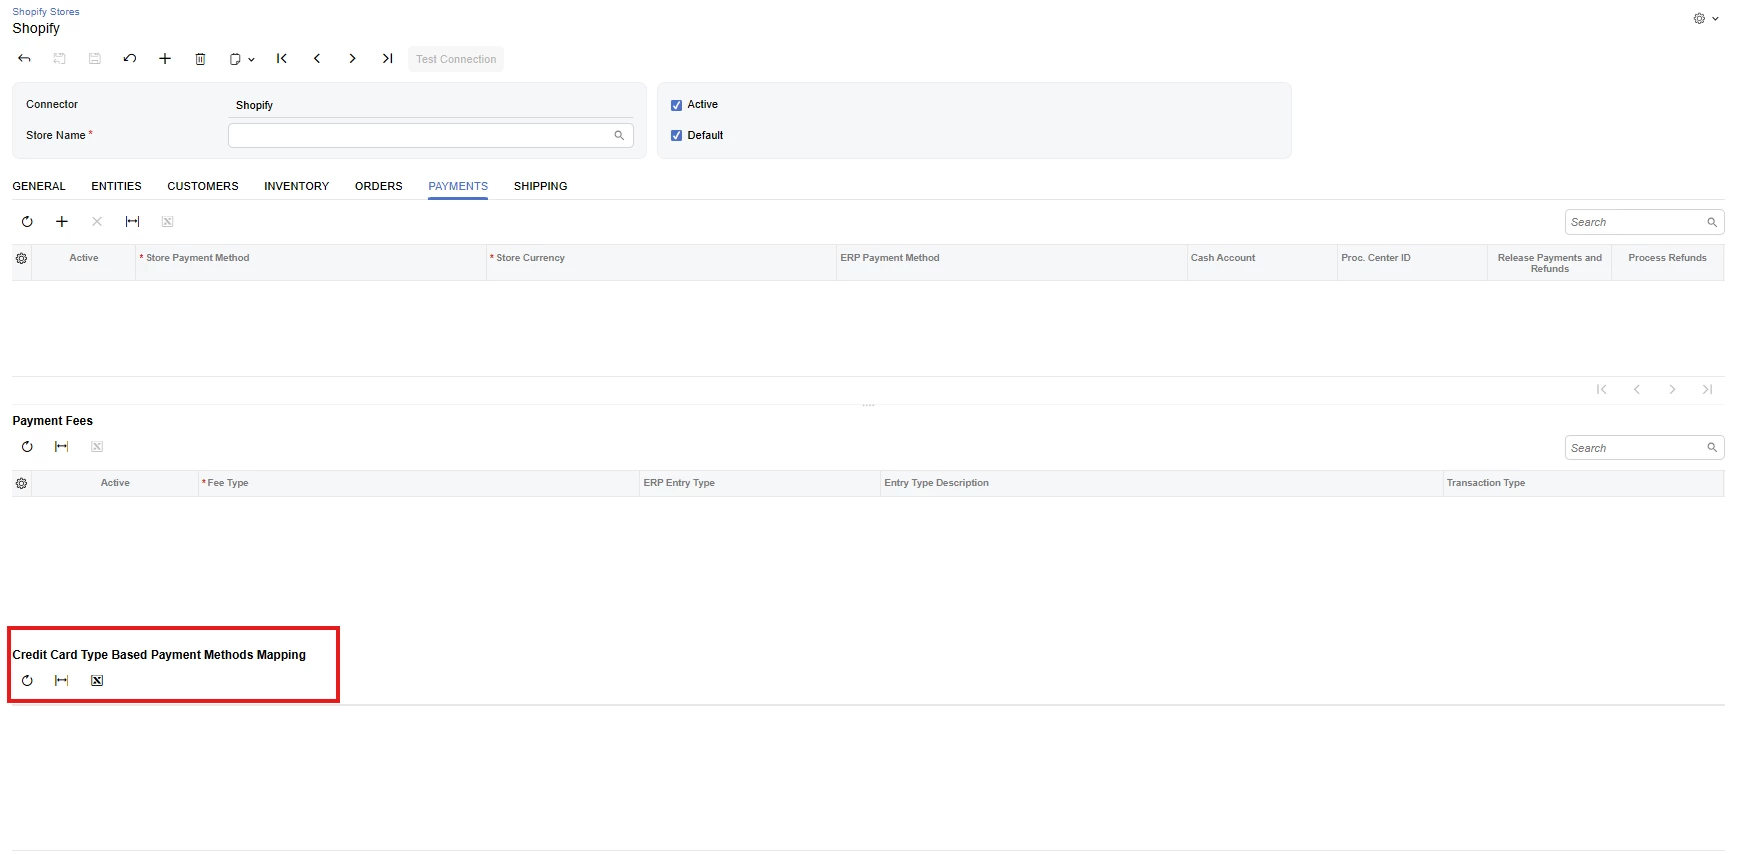Add a row to payment methods grid
The height and width of the screenshot is (854, 1737).
point(62,222)
